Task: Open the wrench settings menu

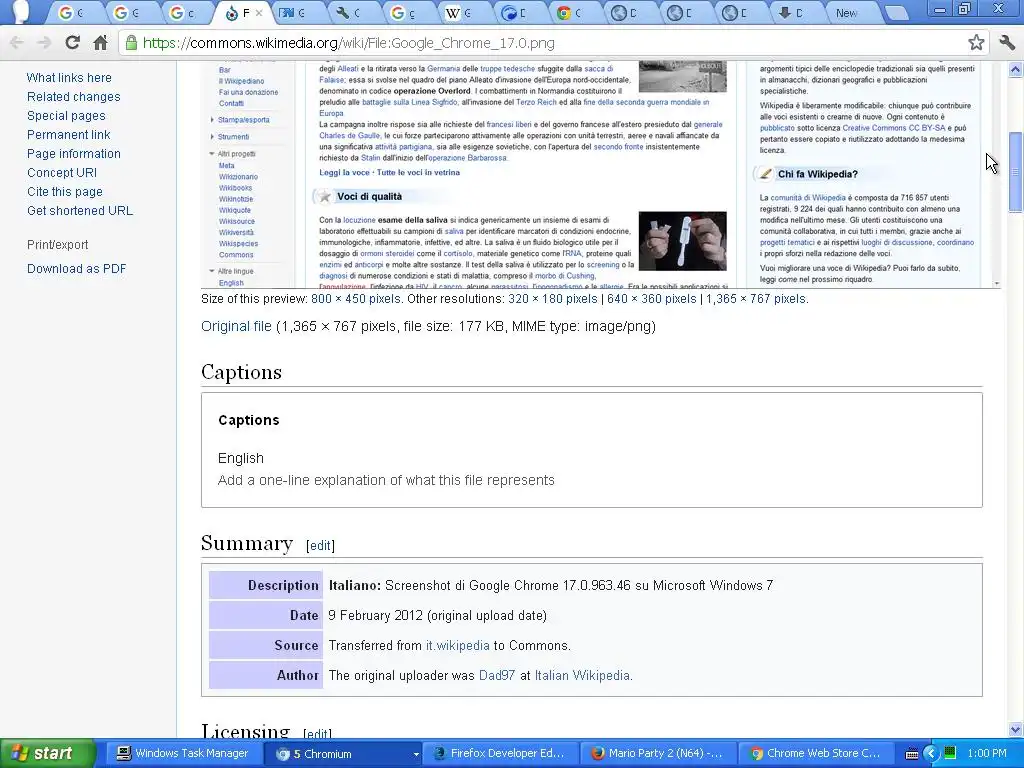Action: point(1006,43)
